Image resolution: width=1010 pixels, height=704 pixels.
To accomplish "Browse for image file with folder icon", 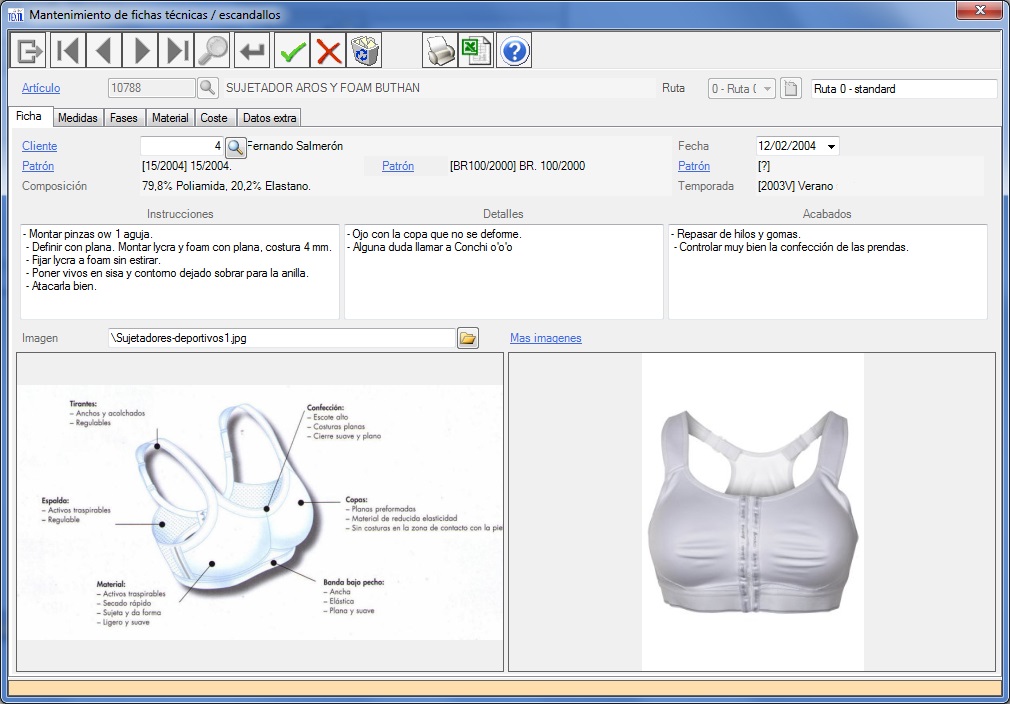I will (x=467, y=338).
